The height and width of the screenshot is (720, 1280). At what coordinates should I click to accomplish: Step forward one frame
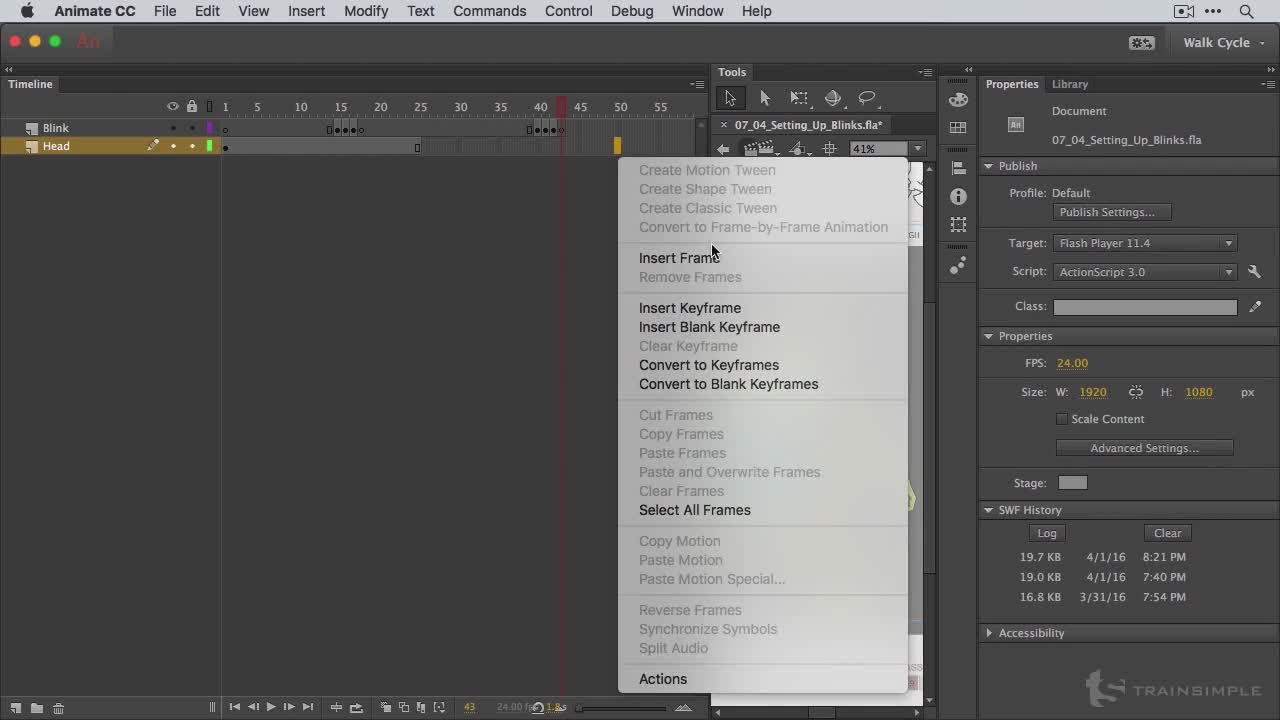pos(289,707)
